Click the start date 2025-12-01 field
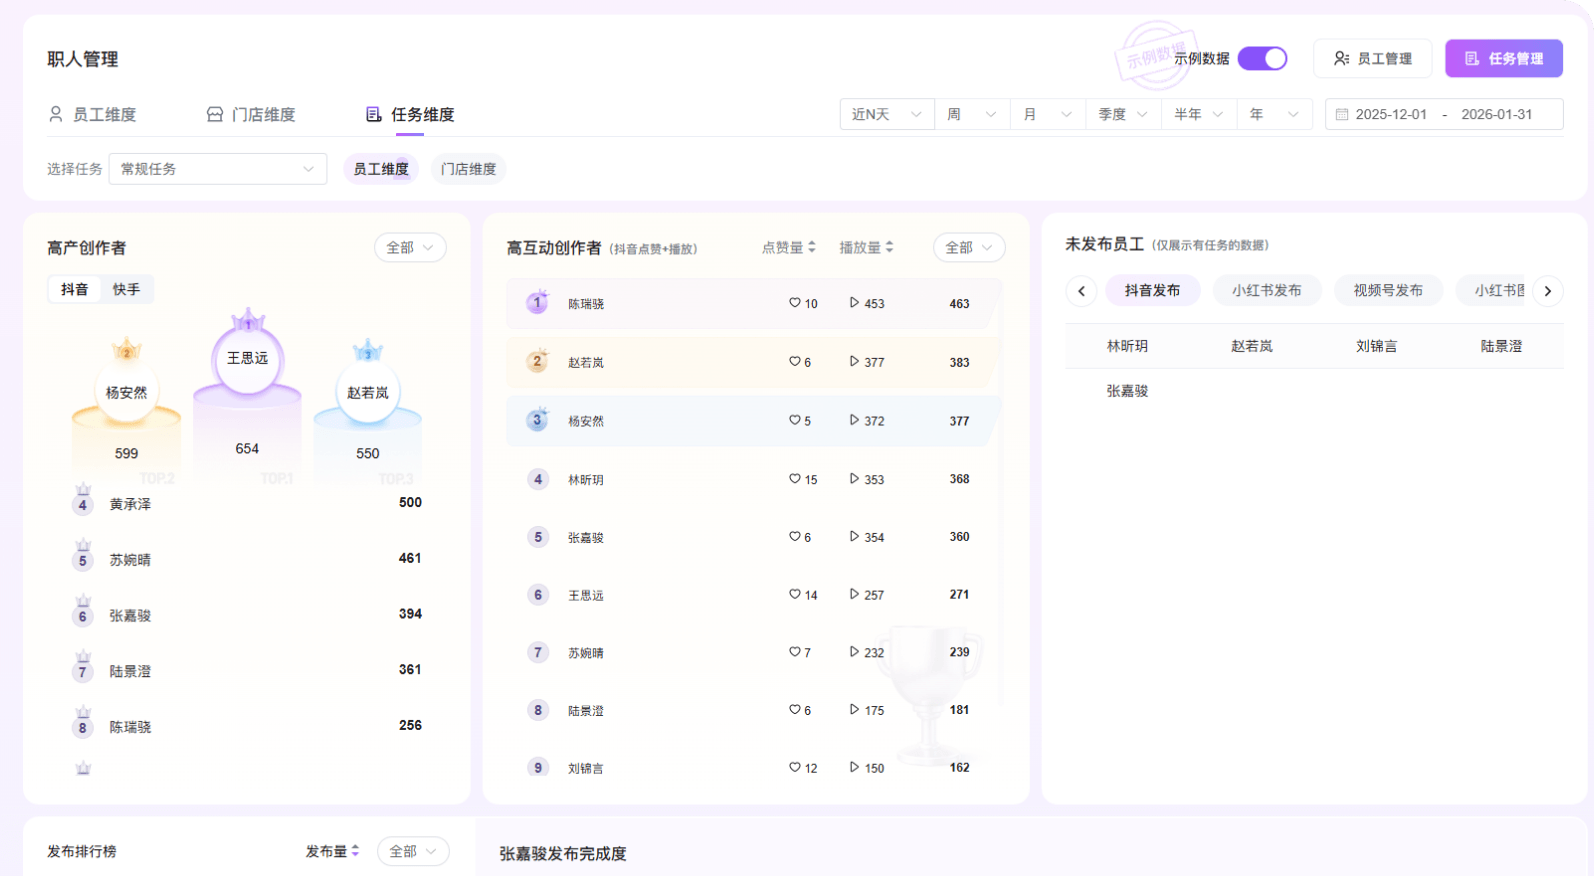Viewport: 1594px width, 876px height. coord(1390,115)
